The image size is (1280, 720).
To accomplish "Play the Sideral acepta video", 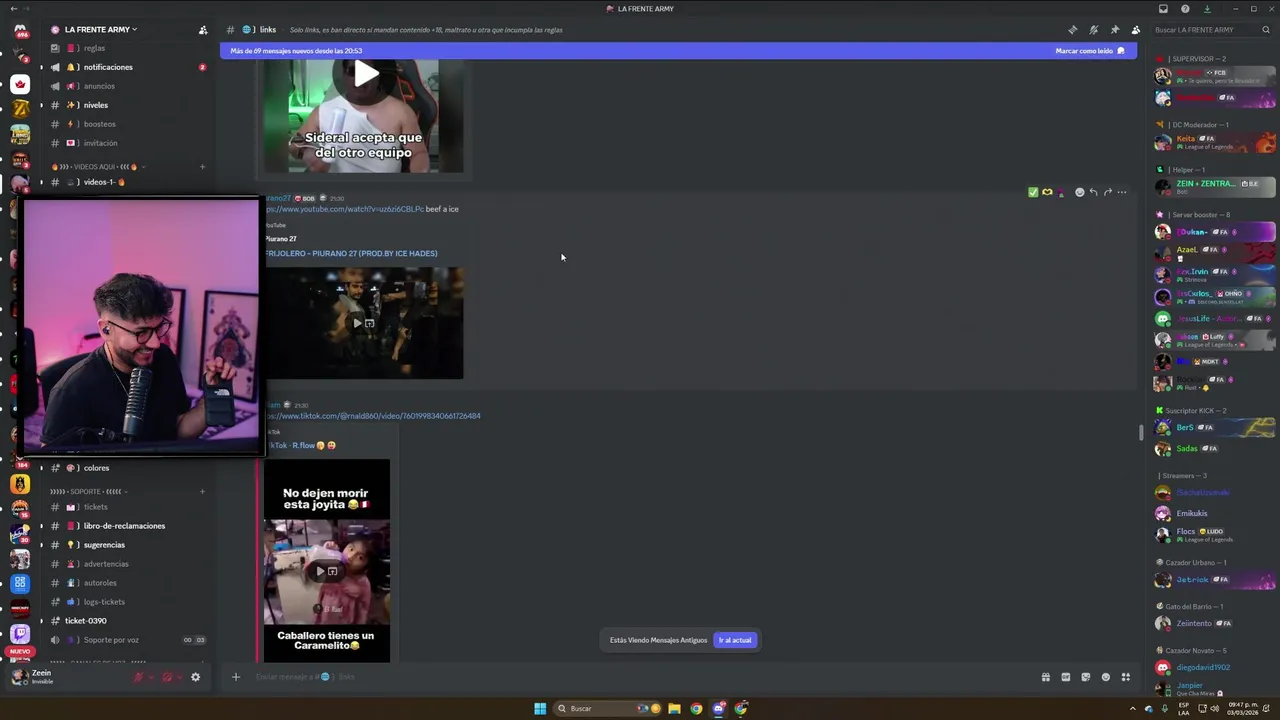I will pos(366,73).
